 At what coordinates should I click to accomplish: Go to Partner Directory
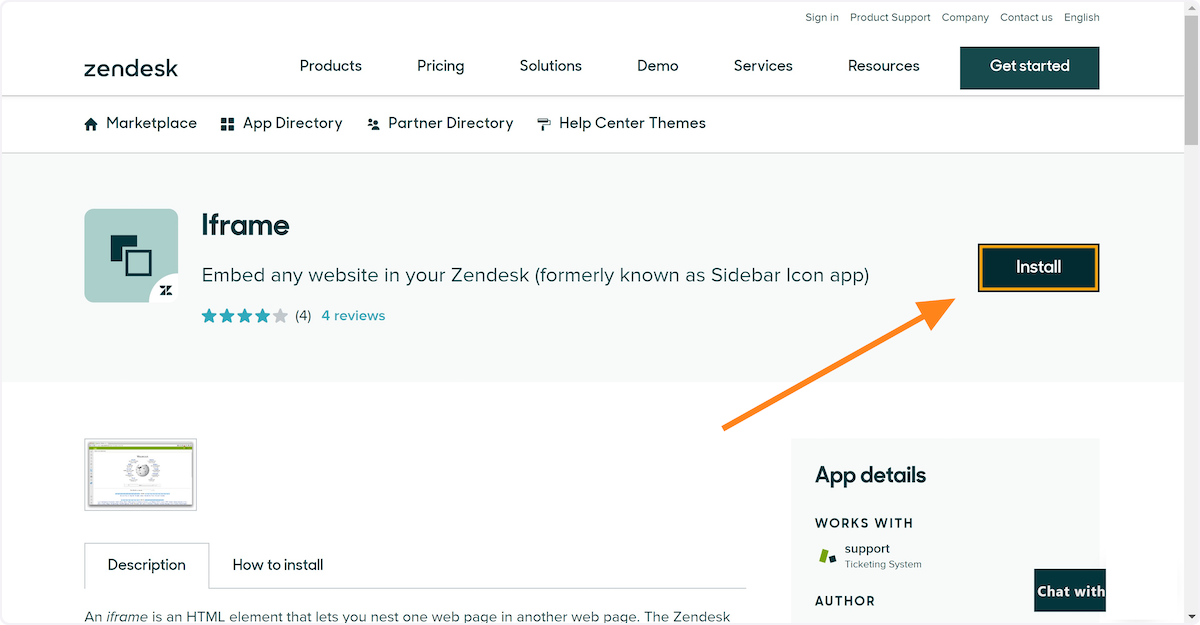point(451,123)
